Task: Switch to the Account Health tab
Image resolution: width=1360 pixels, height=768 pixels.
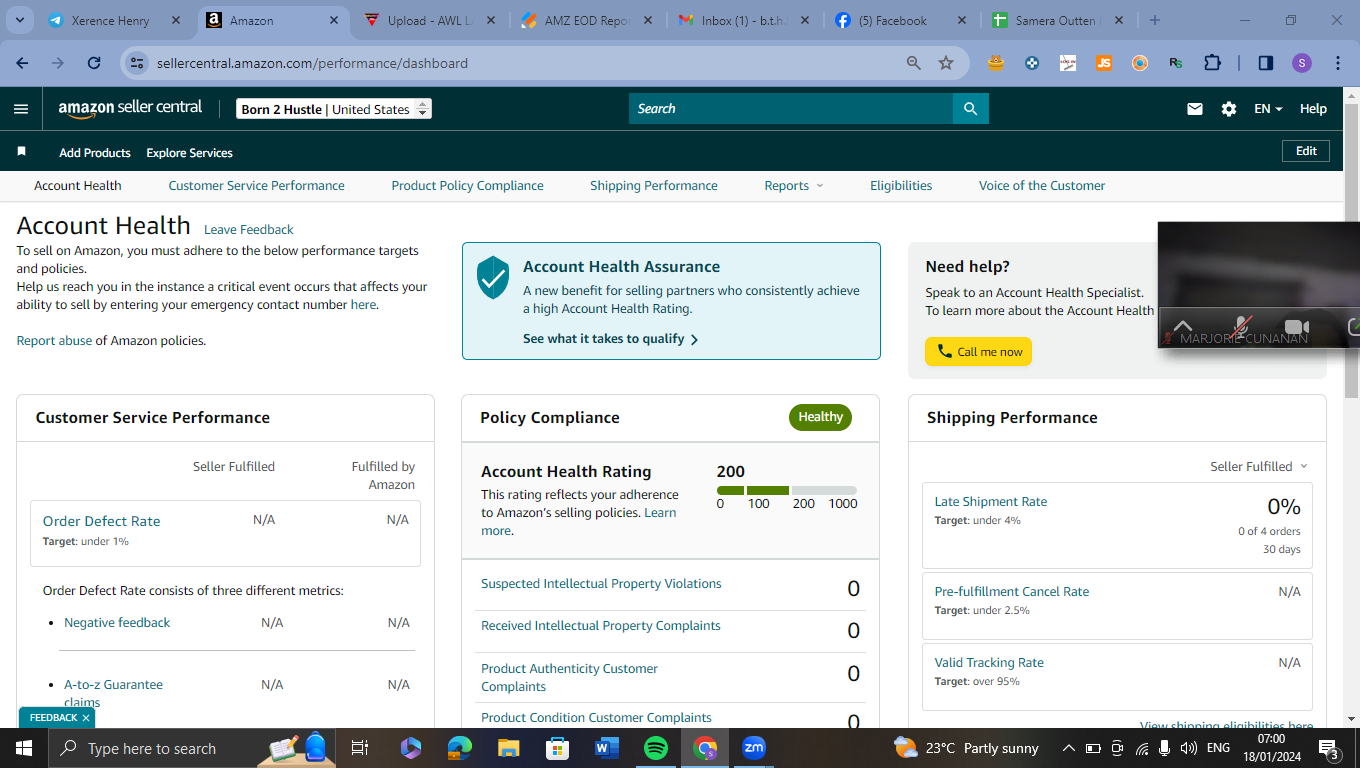Action: [78, 186]
